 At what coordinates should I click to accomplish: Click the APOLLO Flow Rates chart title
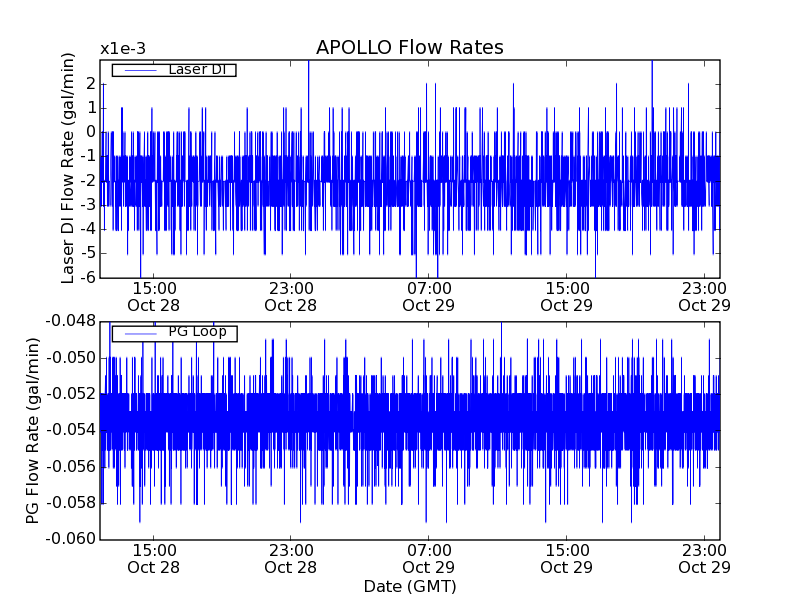(409, 48)
